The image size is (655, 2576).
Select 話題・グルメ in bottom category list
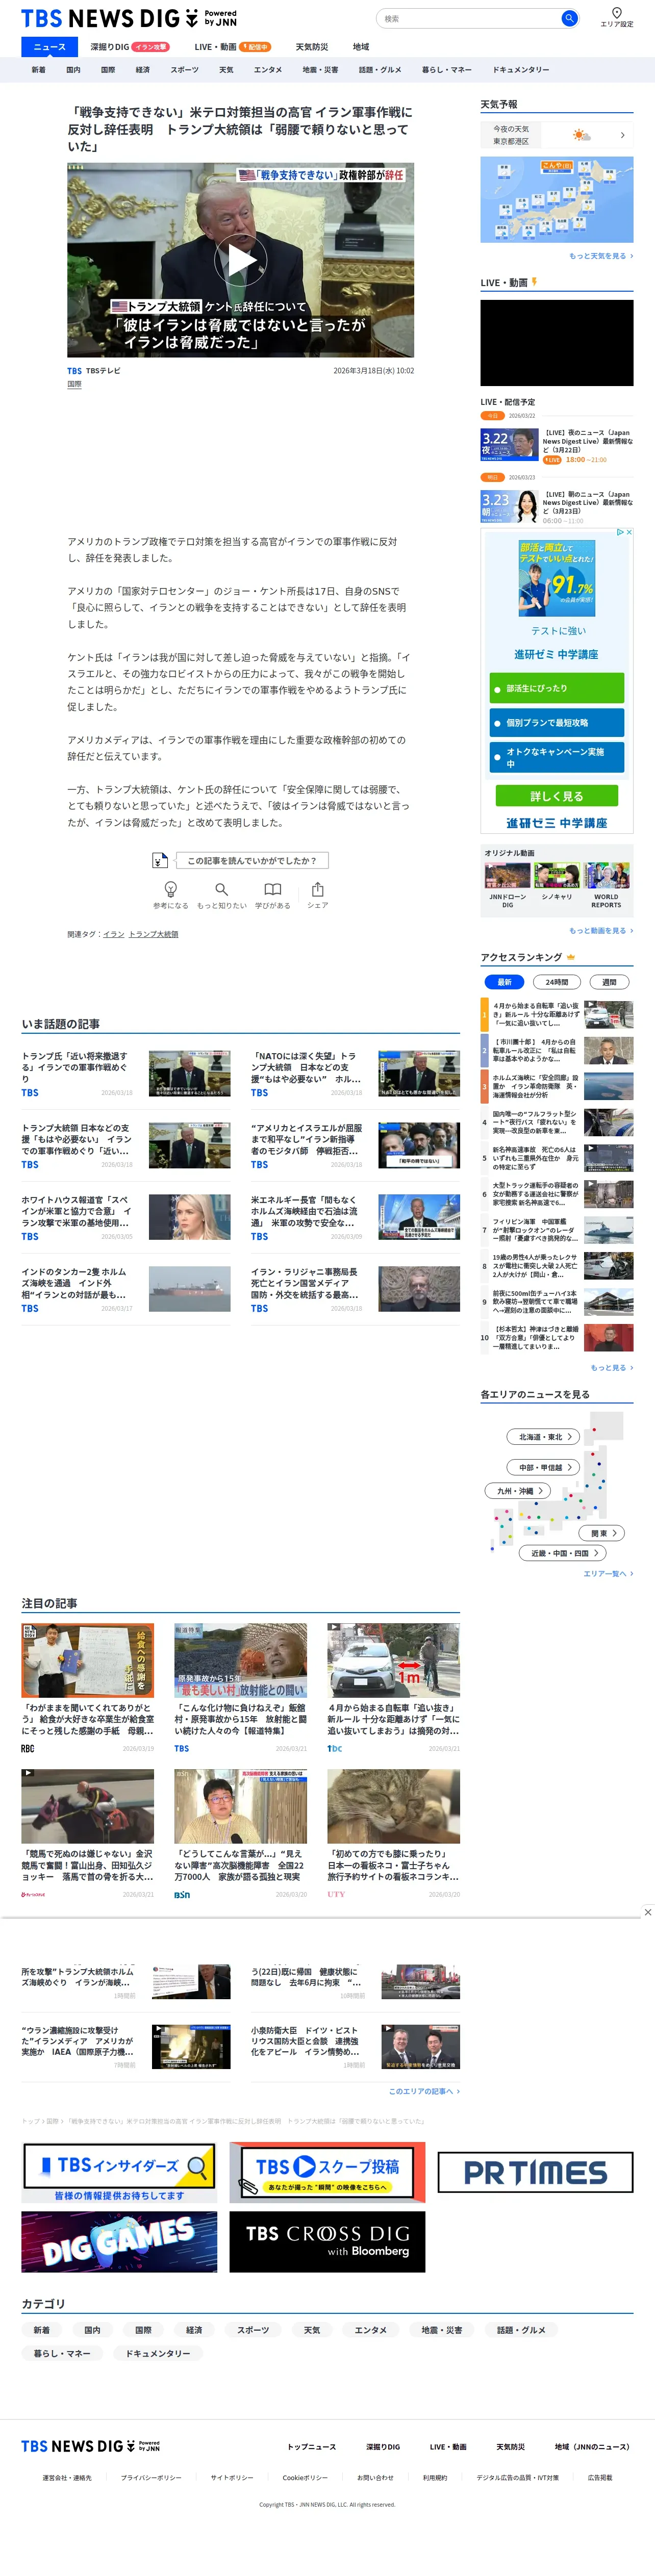tap(521, 2330)
